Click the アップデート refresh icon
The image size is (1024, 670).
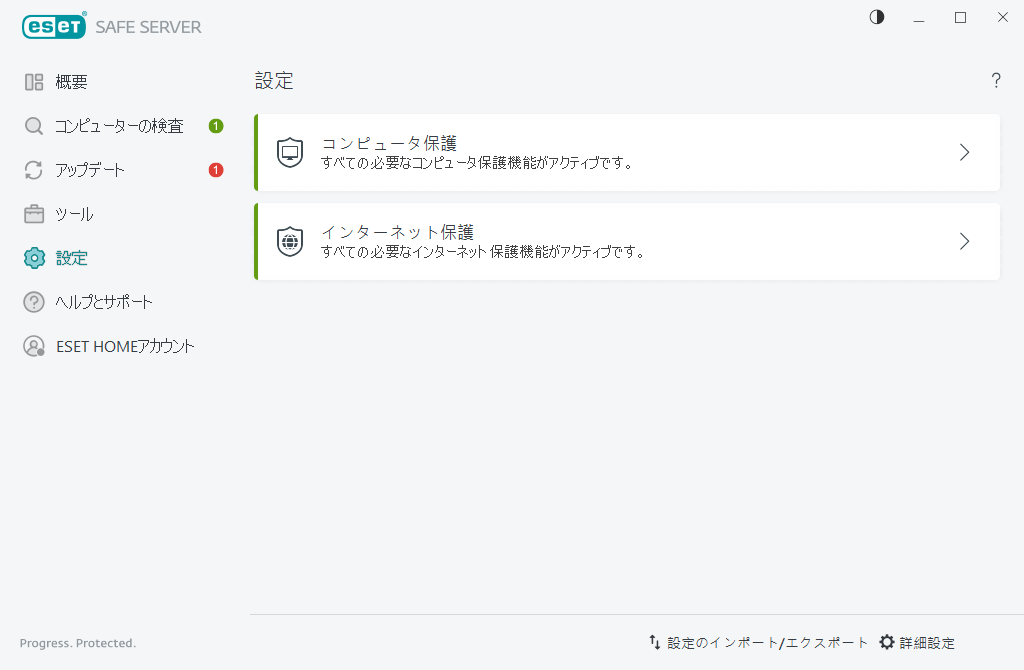[33, 169]
